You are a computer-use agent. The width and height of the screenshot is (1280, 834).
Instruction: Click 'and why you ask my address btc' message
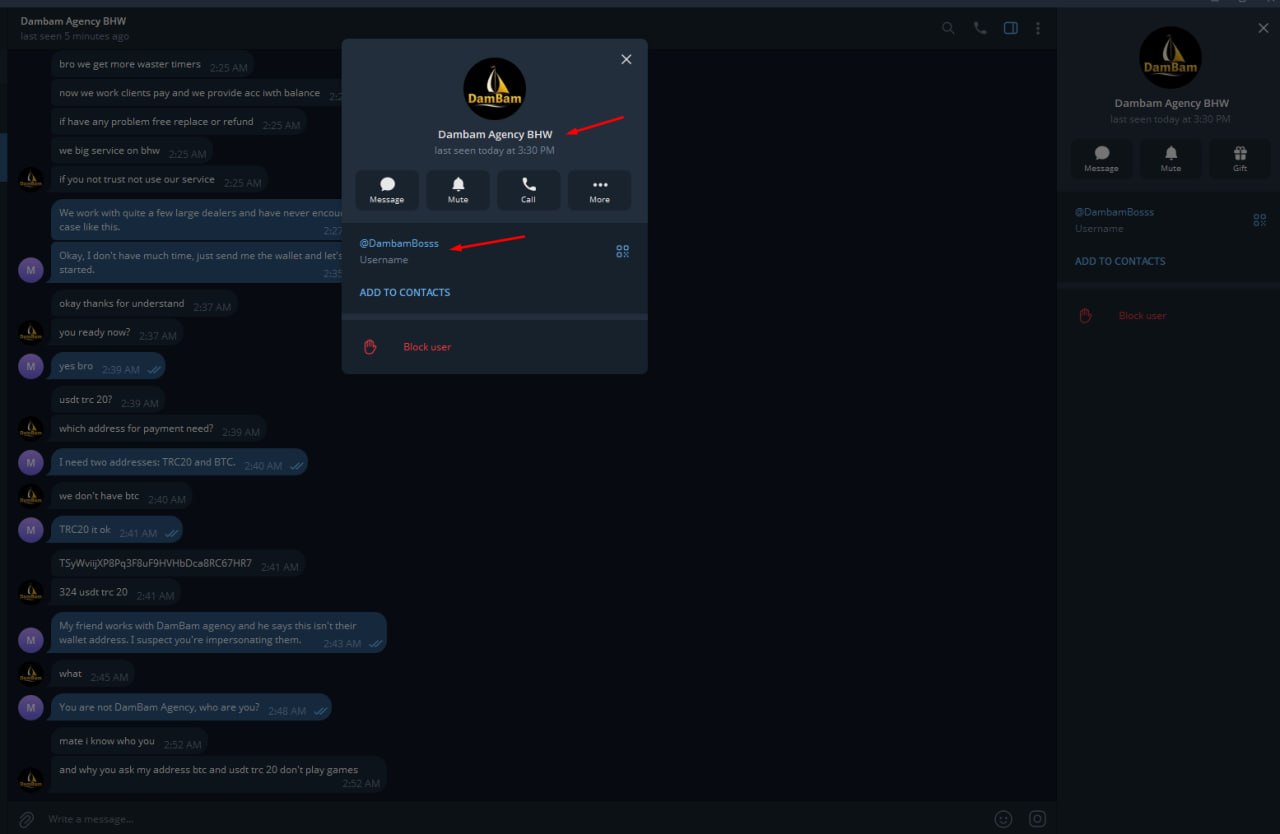(219, 774)
